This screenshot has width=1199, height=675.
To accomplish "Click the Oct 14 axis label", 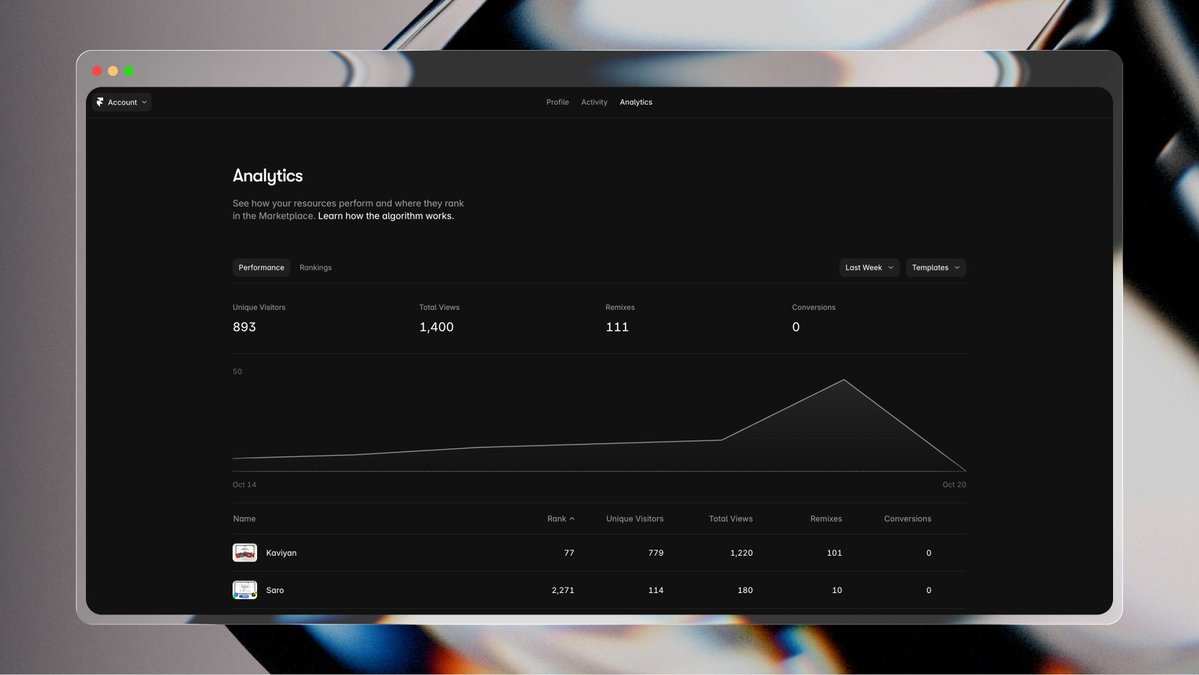I will coord(244,485).
